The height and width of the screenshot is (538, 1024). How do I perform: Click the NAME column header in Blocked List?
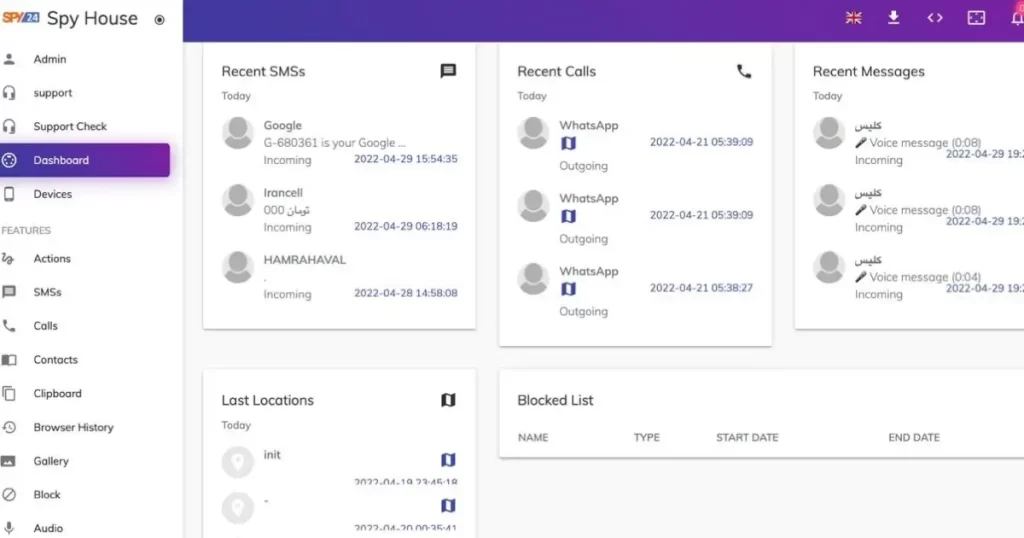(x=533, y=437)
